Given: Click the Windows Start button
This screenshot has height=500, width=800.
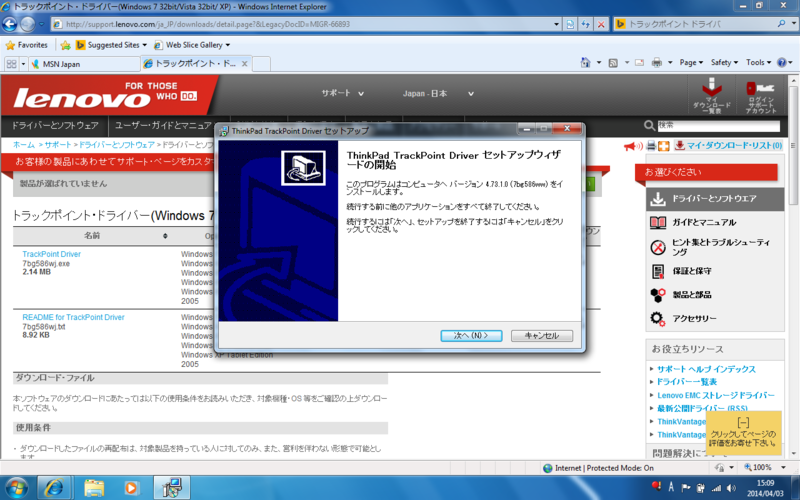Looking at the screenshot, I should 16,488.
